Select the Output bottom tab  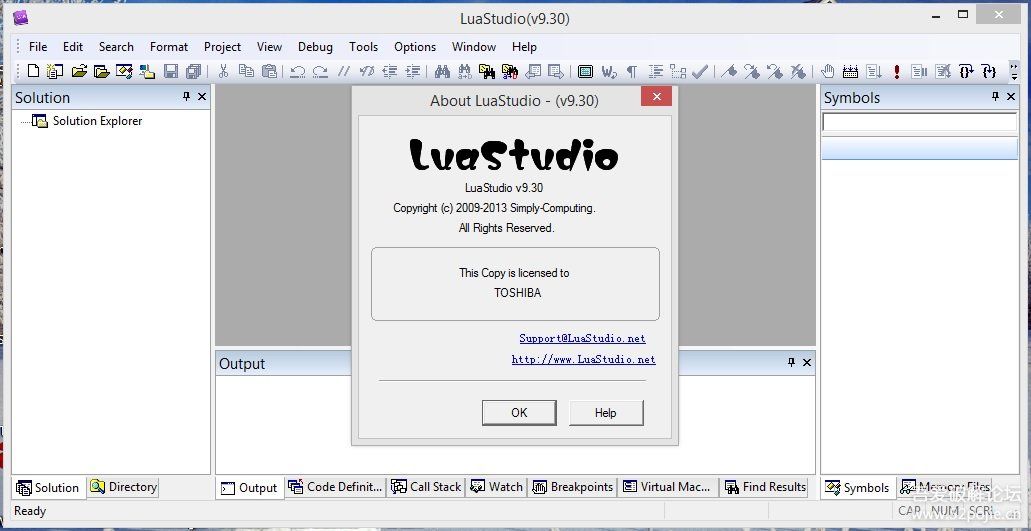[250, 488]
